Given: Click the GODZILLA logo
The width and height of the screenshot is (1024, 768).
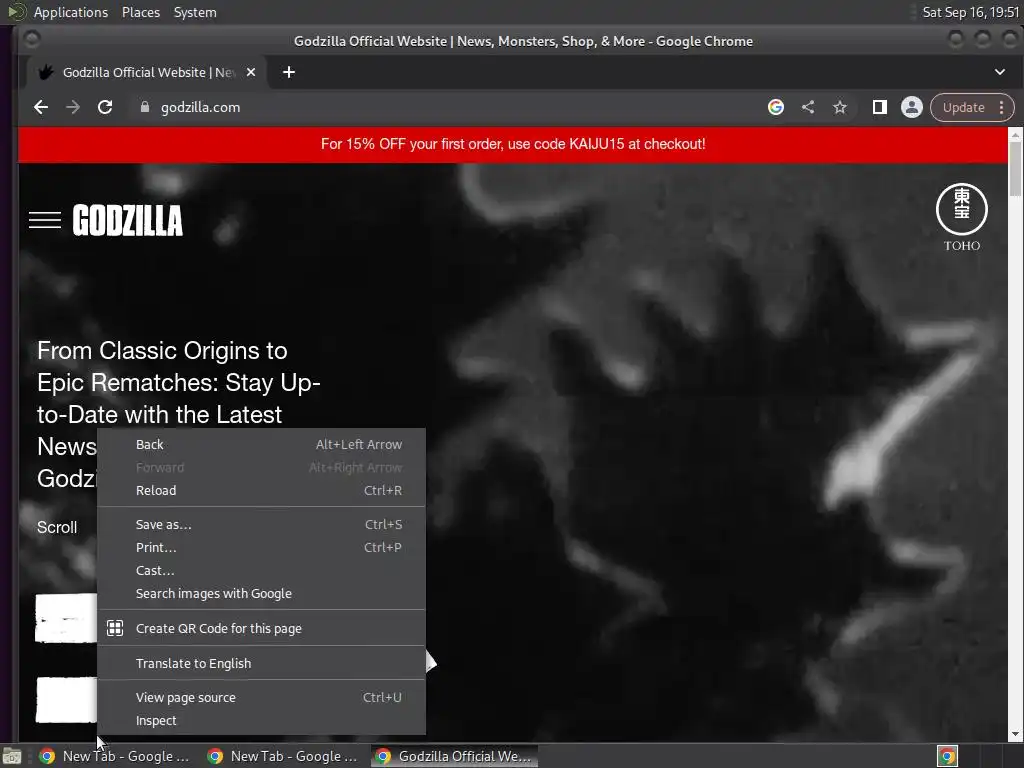Looking at the screenshot, I should (x=127, y=220).
